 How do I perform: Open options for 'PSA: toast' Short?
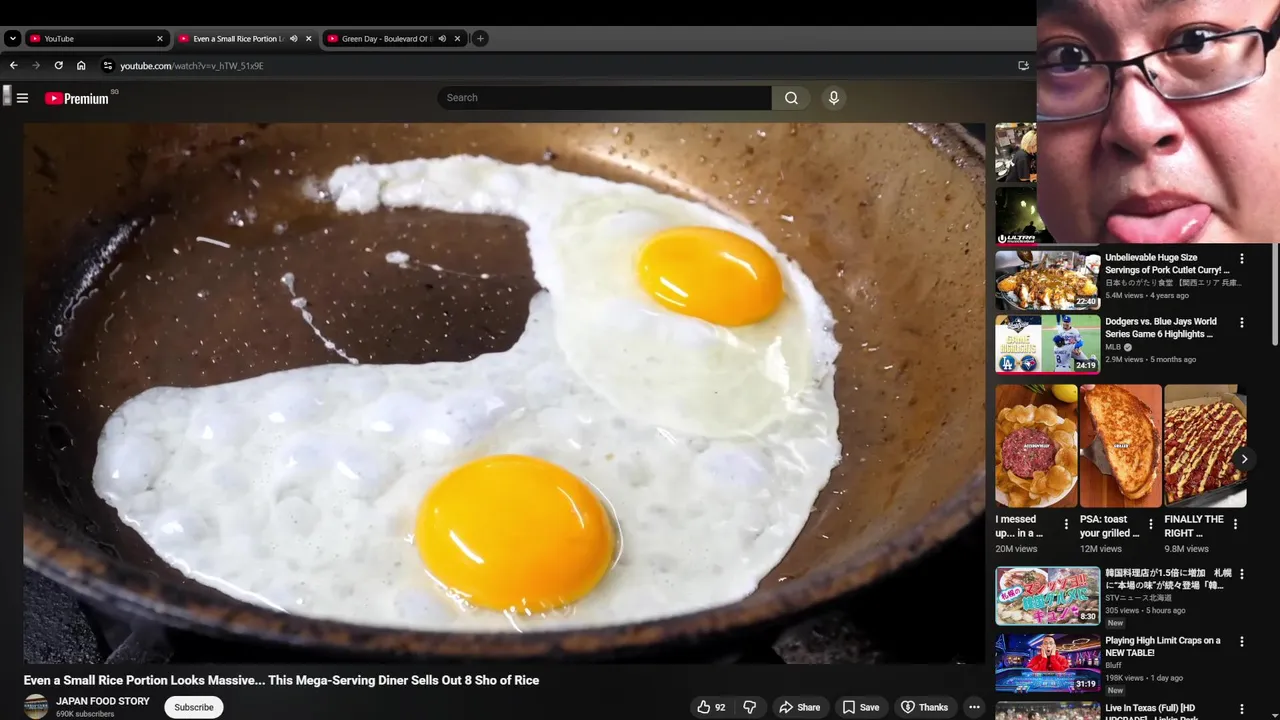[x=1150, y=524]
